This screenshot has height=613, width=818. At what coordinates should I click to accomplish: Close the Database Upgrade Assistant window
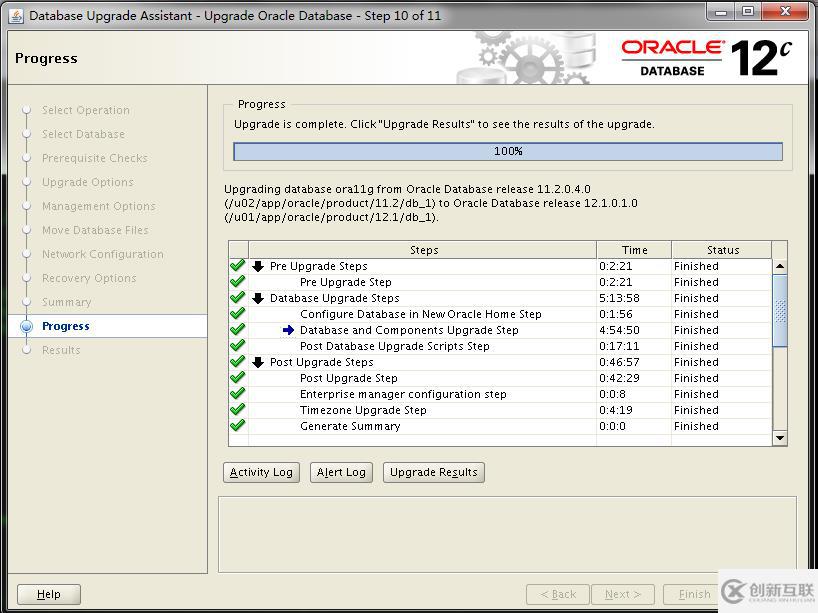coord(785,11)
